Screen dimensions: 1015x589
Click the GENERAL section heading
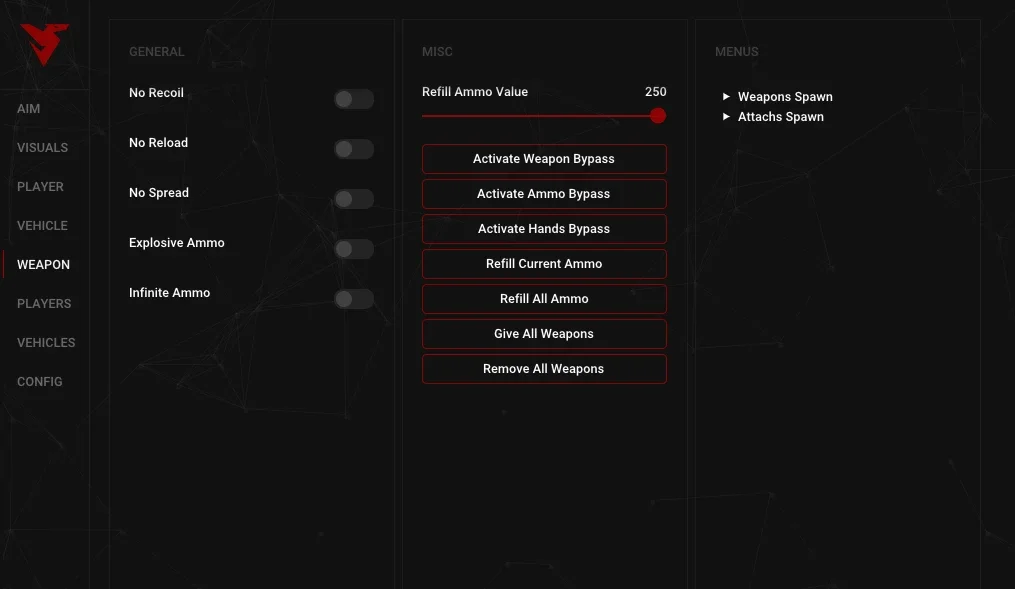[157, 52]
